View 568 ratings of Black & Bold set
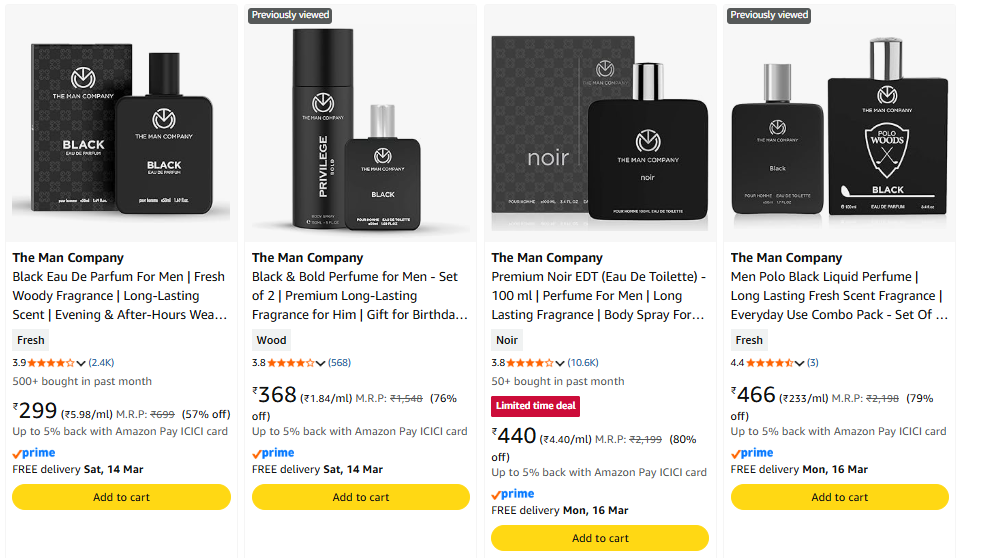Screen dimensions: 1007x558 tap(339, 363)
